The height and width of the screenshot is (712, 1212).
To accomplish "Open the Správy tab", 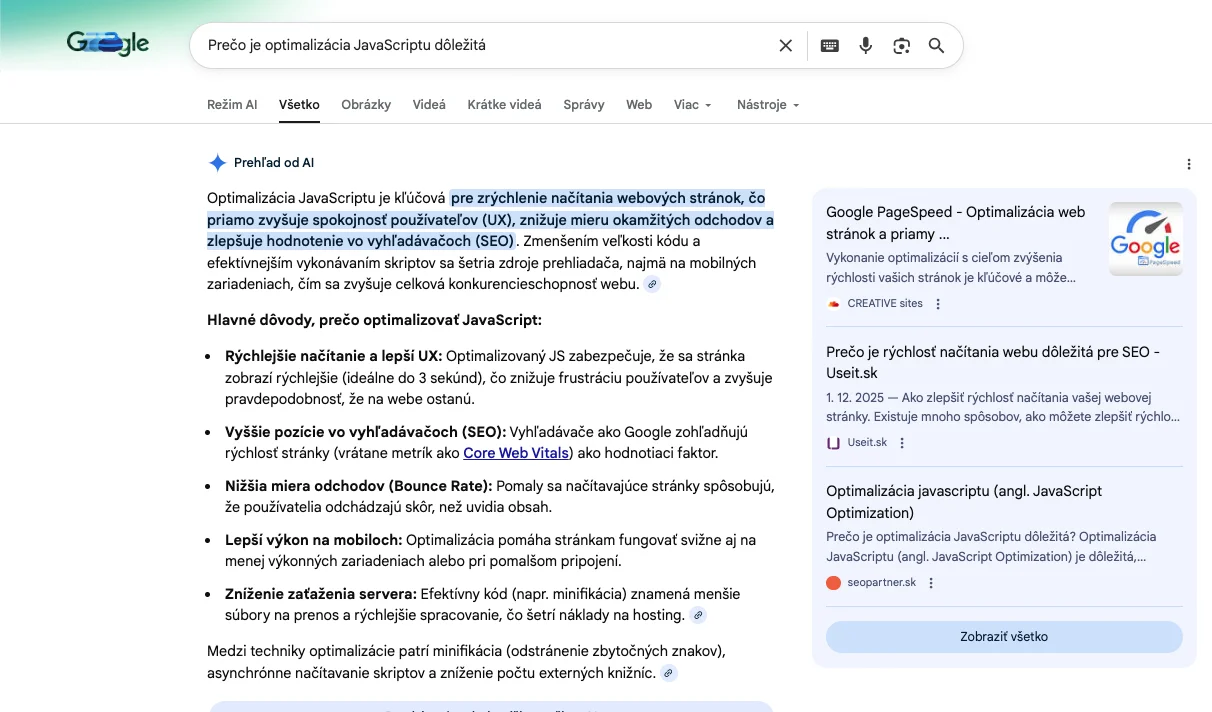I will tap(584, 105).
